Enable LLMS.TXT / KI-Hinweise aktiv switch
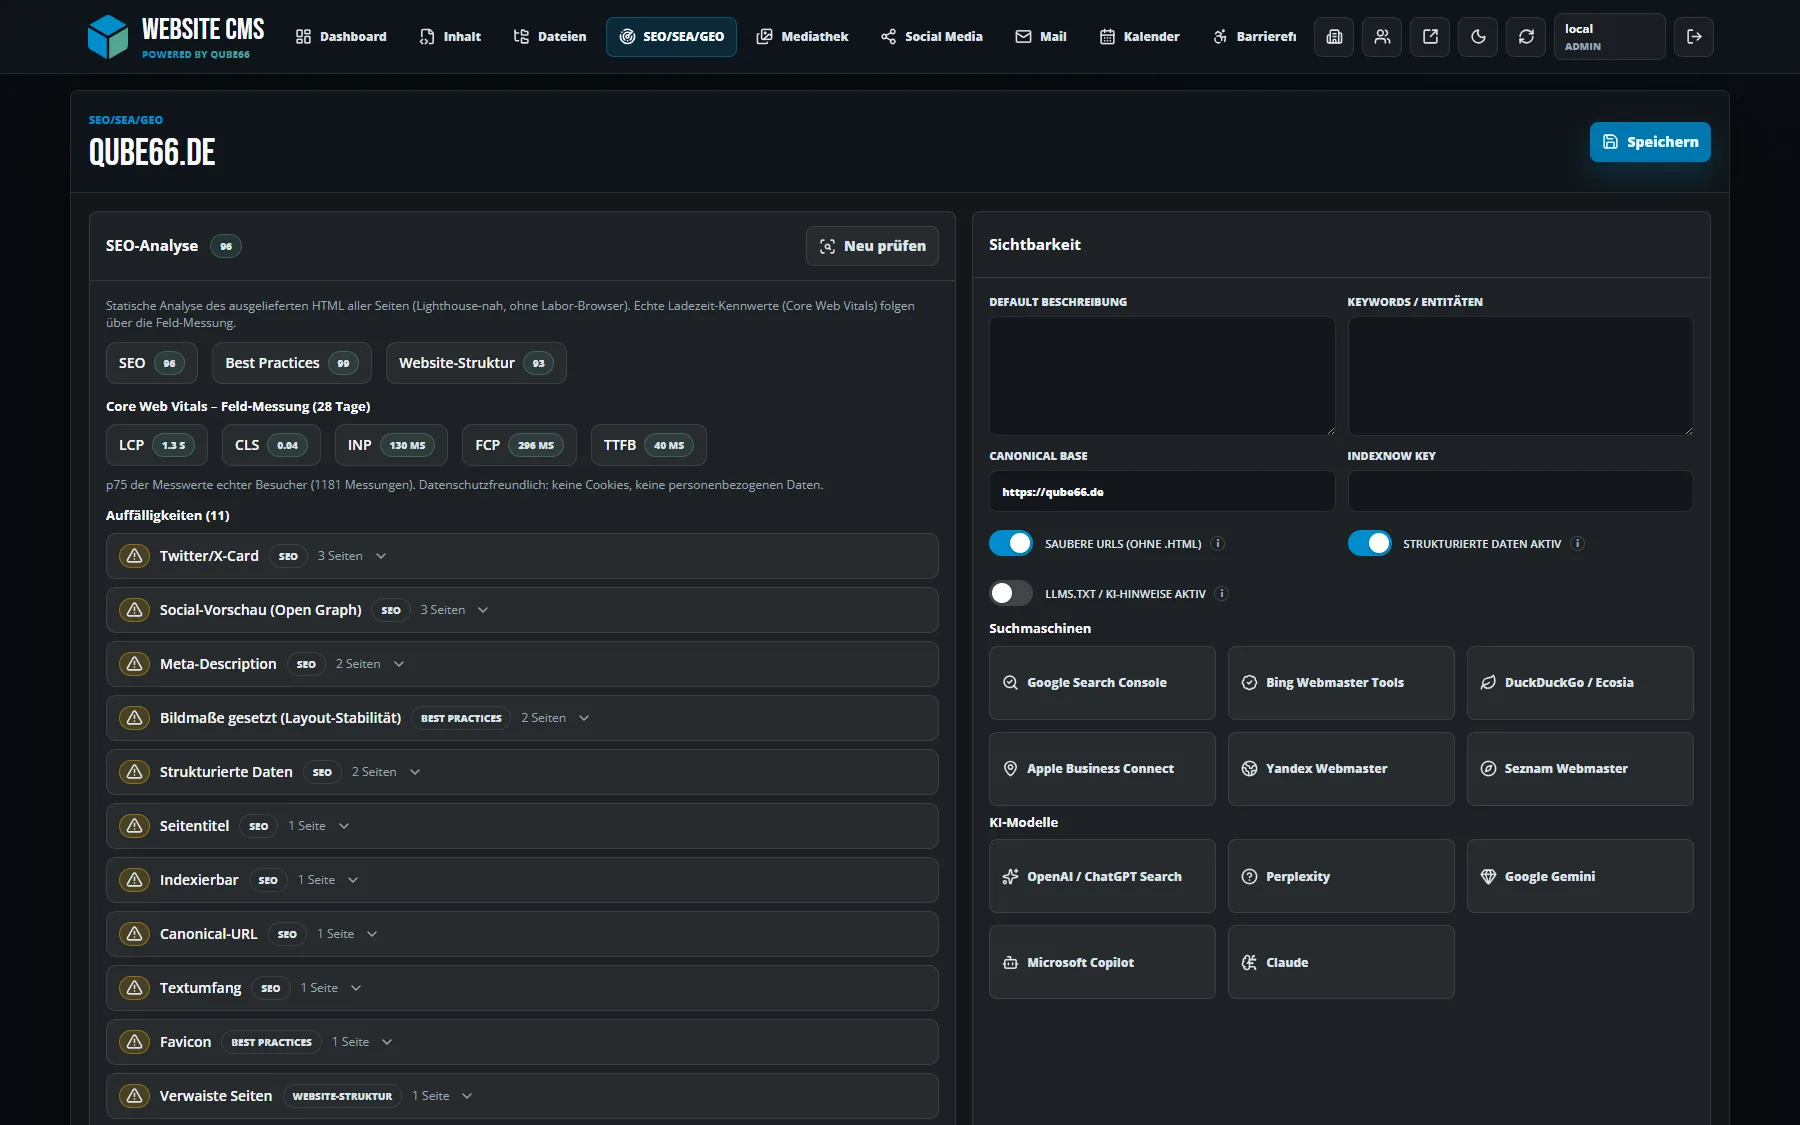 tap(1011, 593)
